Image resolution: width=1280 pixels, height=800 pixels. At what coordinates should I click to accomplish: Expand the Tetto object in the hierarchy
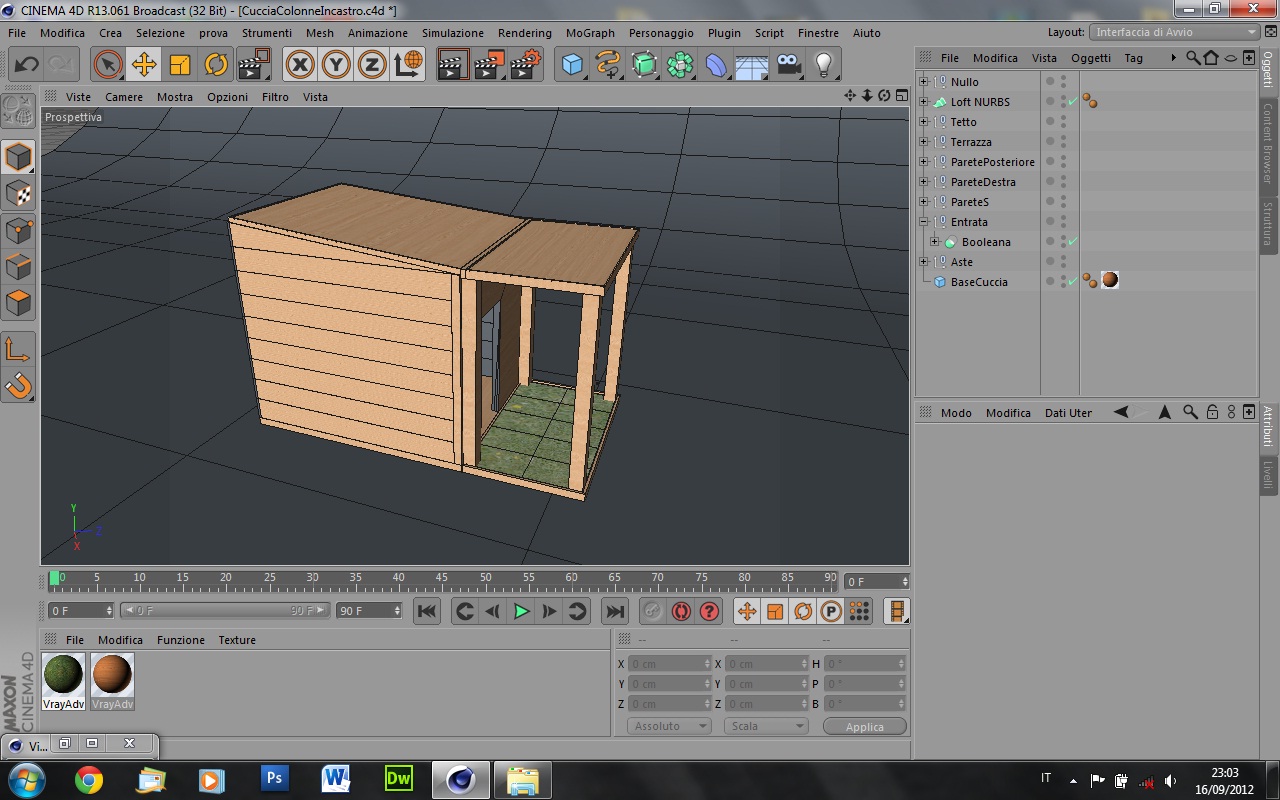[924, 122]
